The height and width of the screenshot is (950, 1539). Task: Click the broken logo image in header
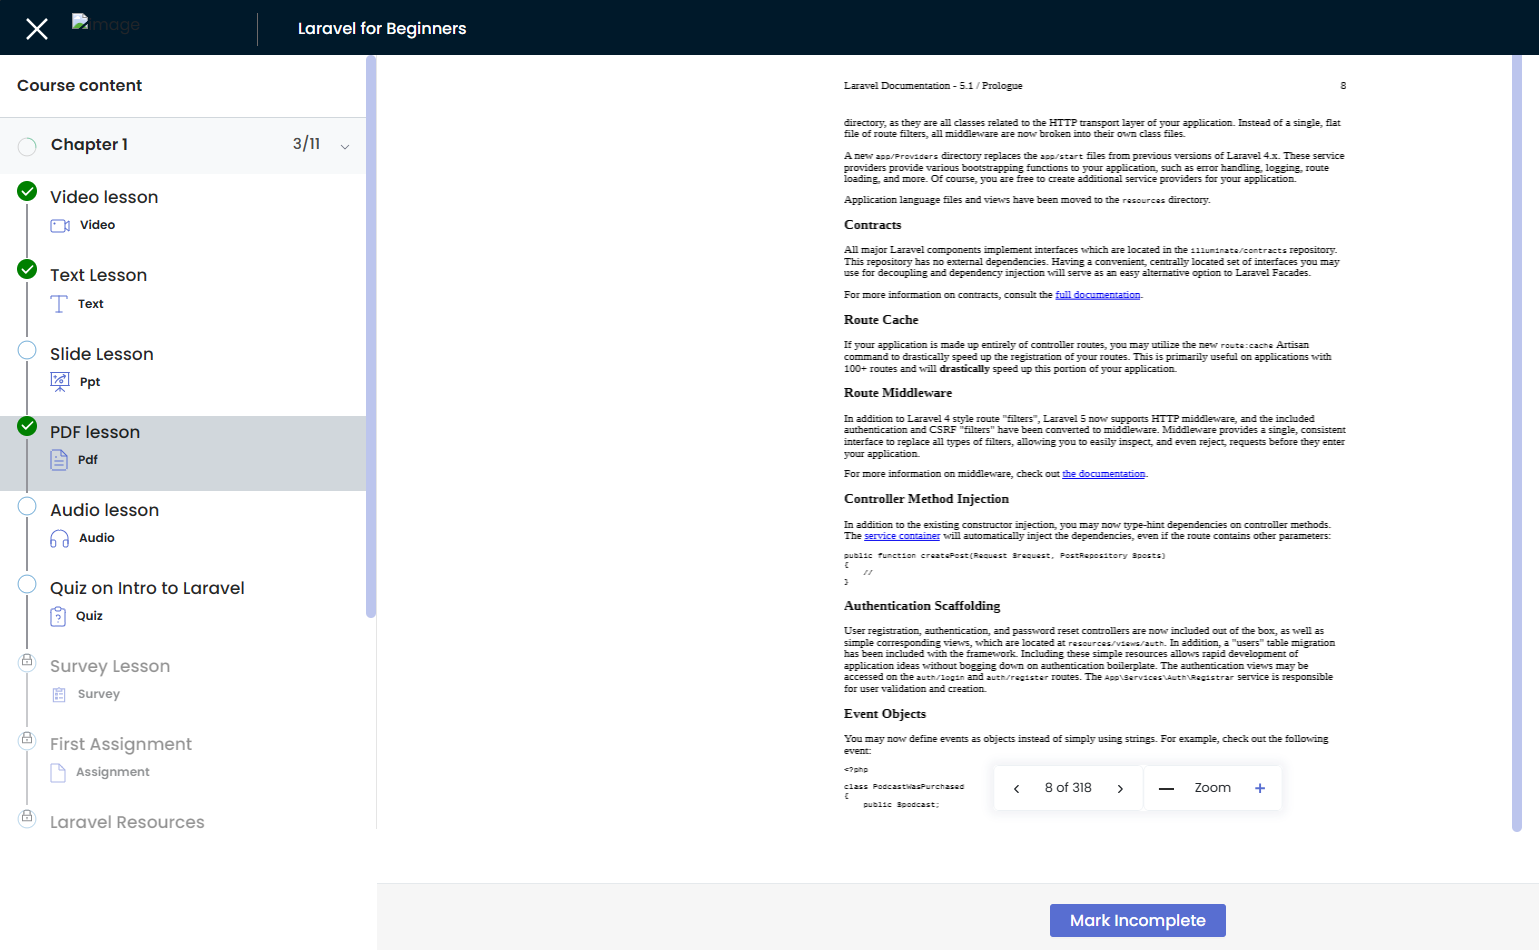click(106, 24)
